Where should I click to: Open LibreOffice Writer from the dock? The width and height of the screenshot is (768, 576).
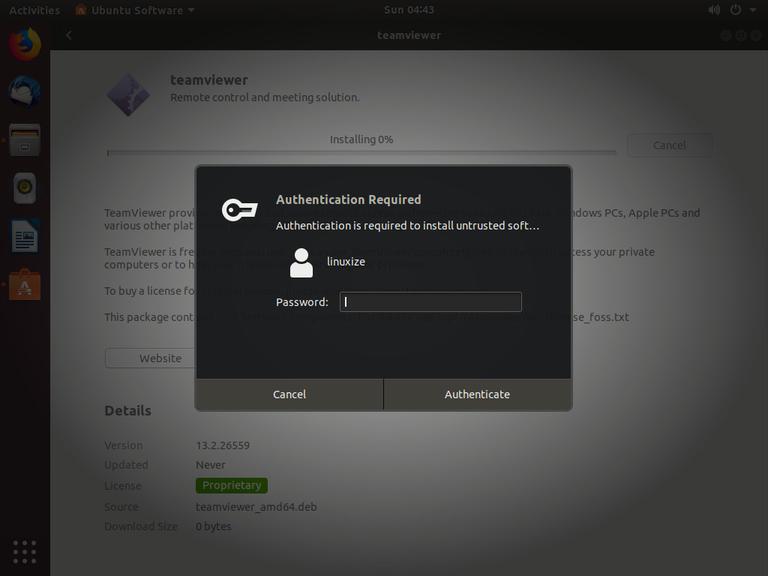point(25,236)
